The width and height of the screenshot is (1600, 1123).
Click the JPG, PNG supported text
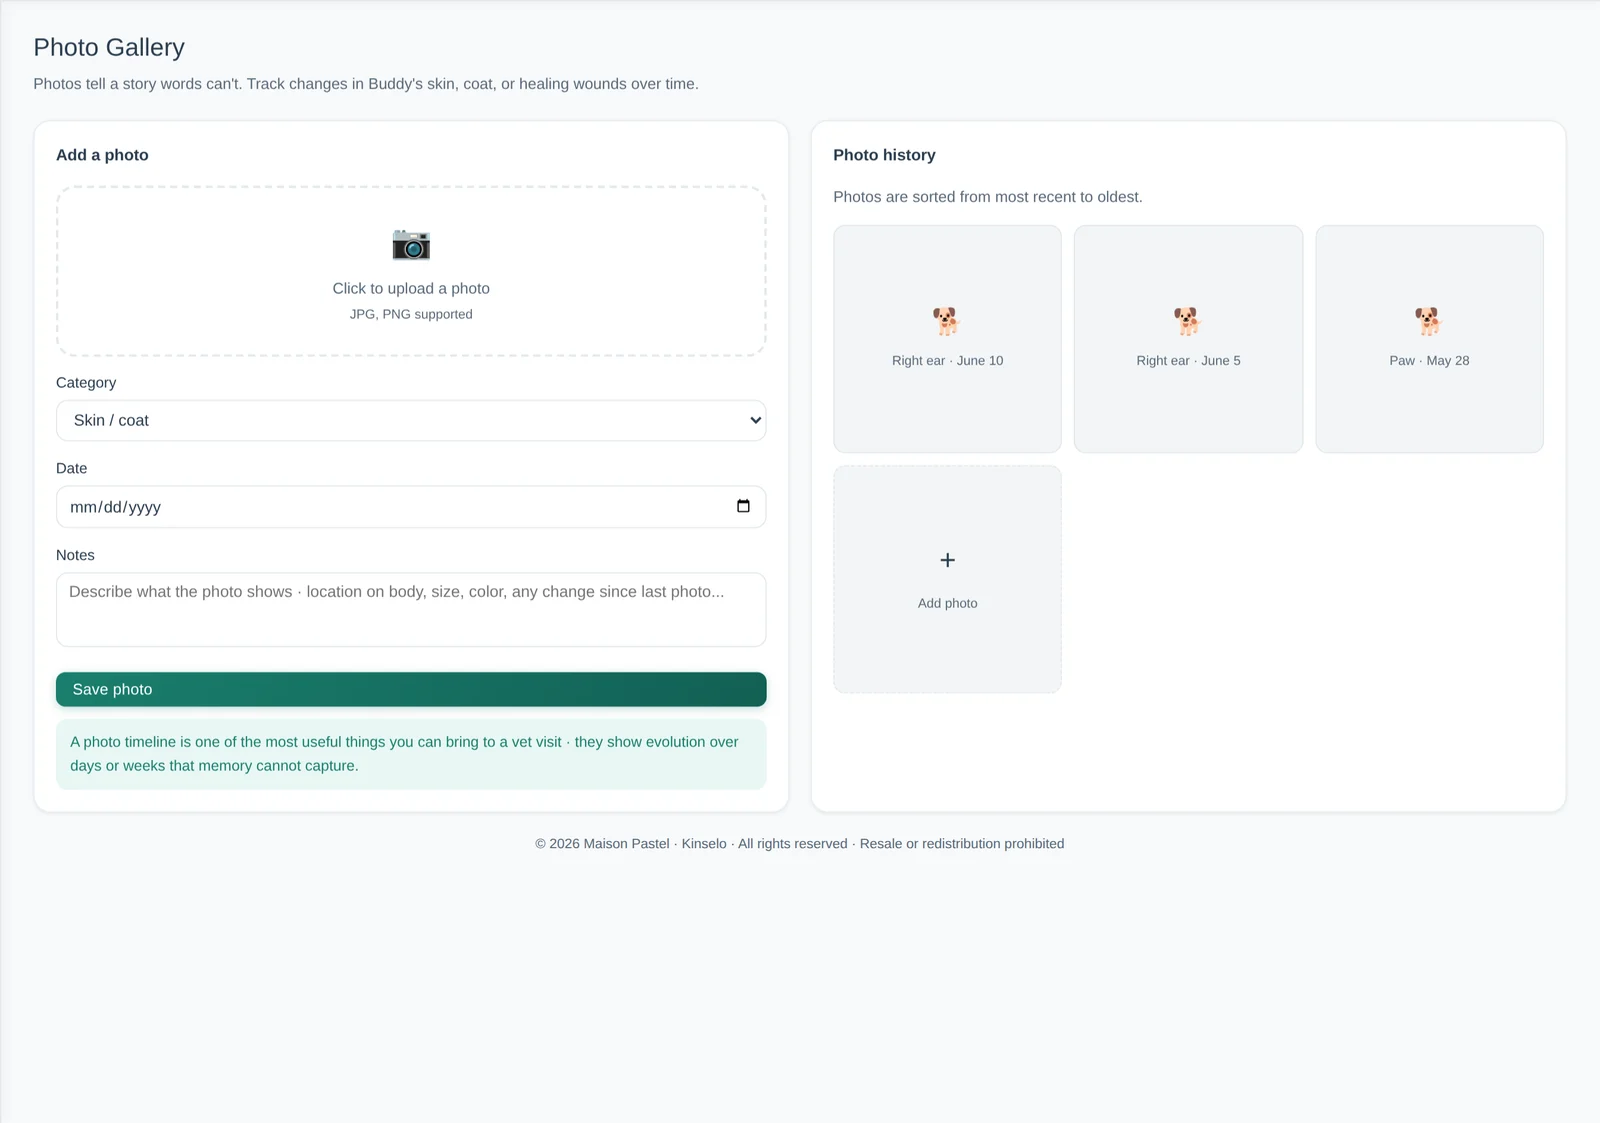point(411,314)
